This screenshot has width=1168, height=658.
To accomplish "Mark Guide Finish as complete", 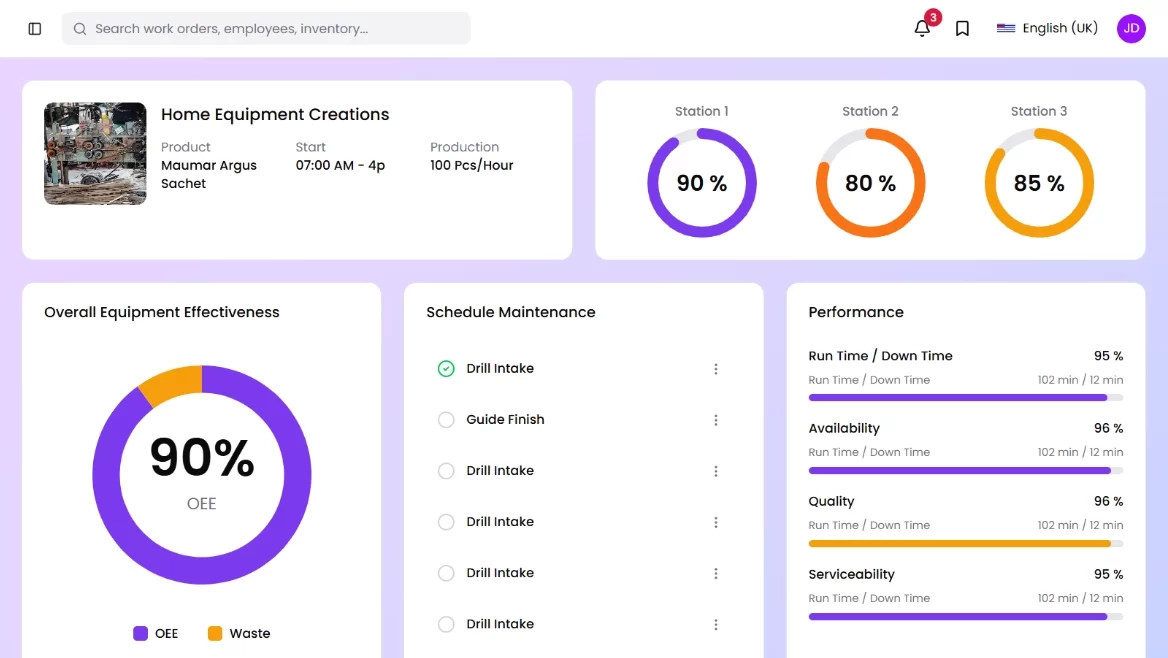I will pyautogui.click(x=446, y=419).
